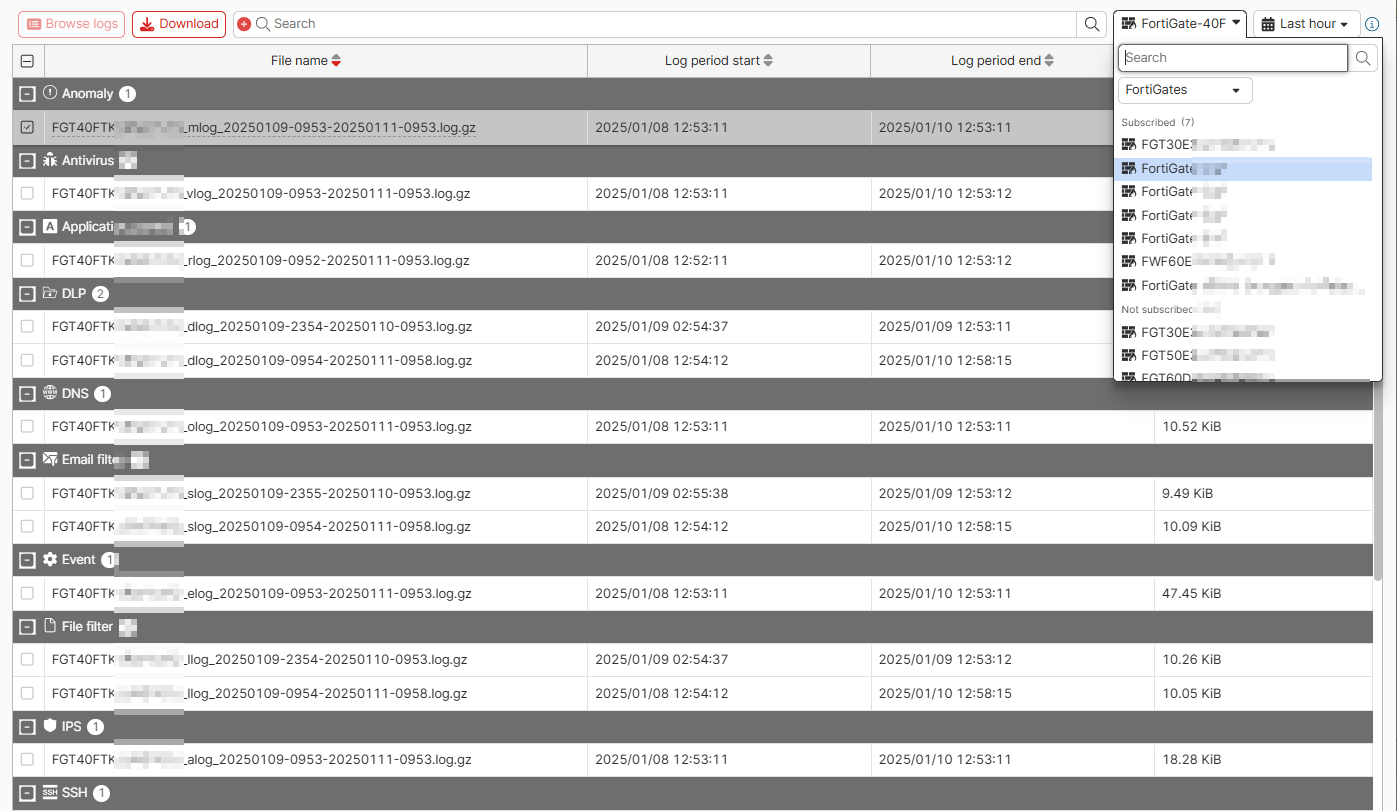The image size is (1397, 811).
Task: Click the DNS globe icon
Action: click(x=50, y=393)
